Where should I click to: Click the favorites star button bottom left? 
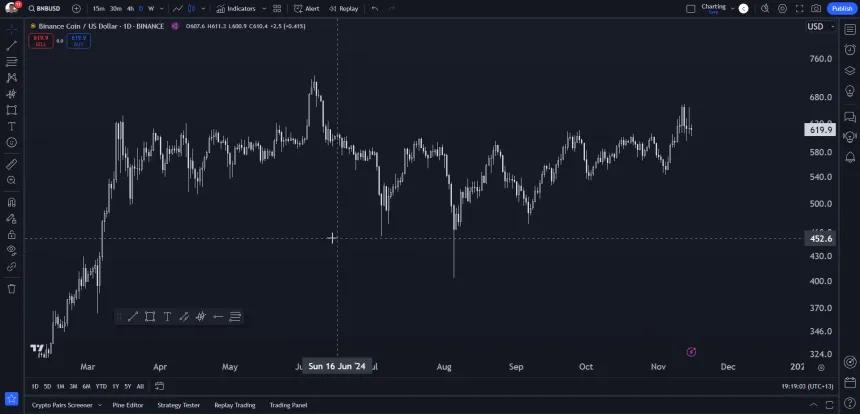click(12, 399)
